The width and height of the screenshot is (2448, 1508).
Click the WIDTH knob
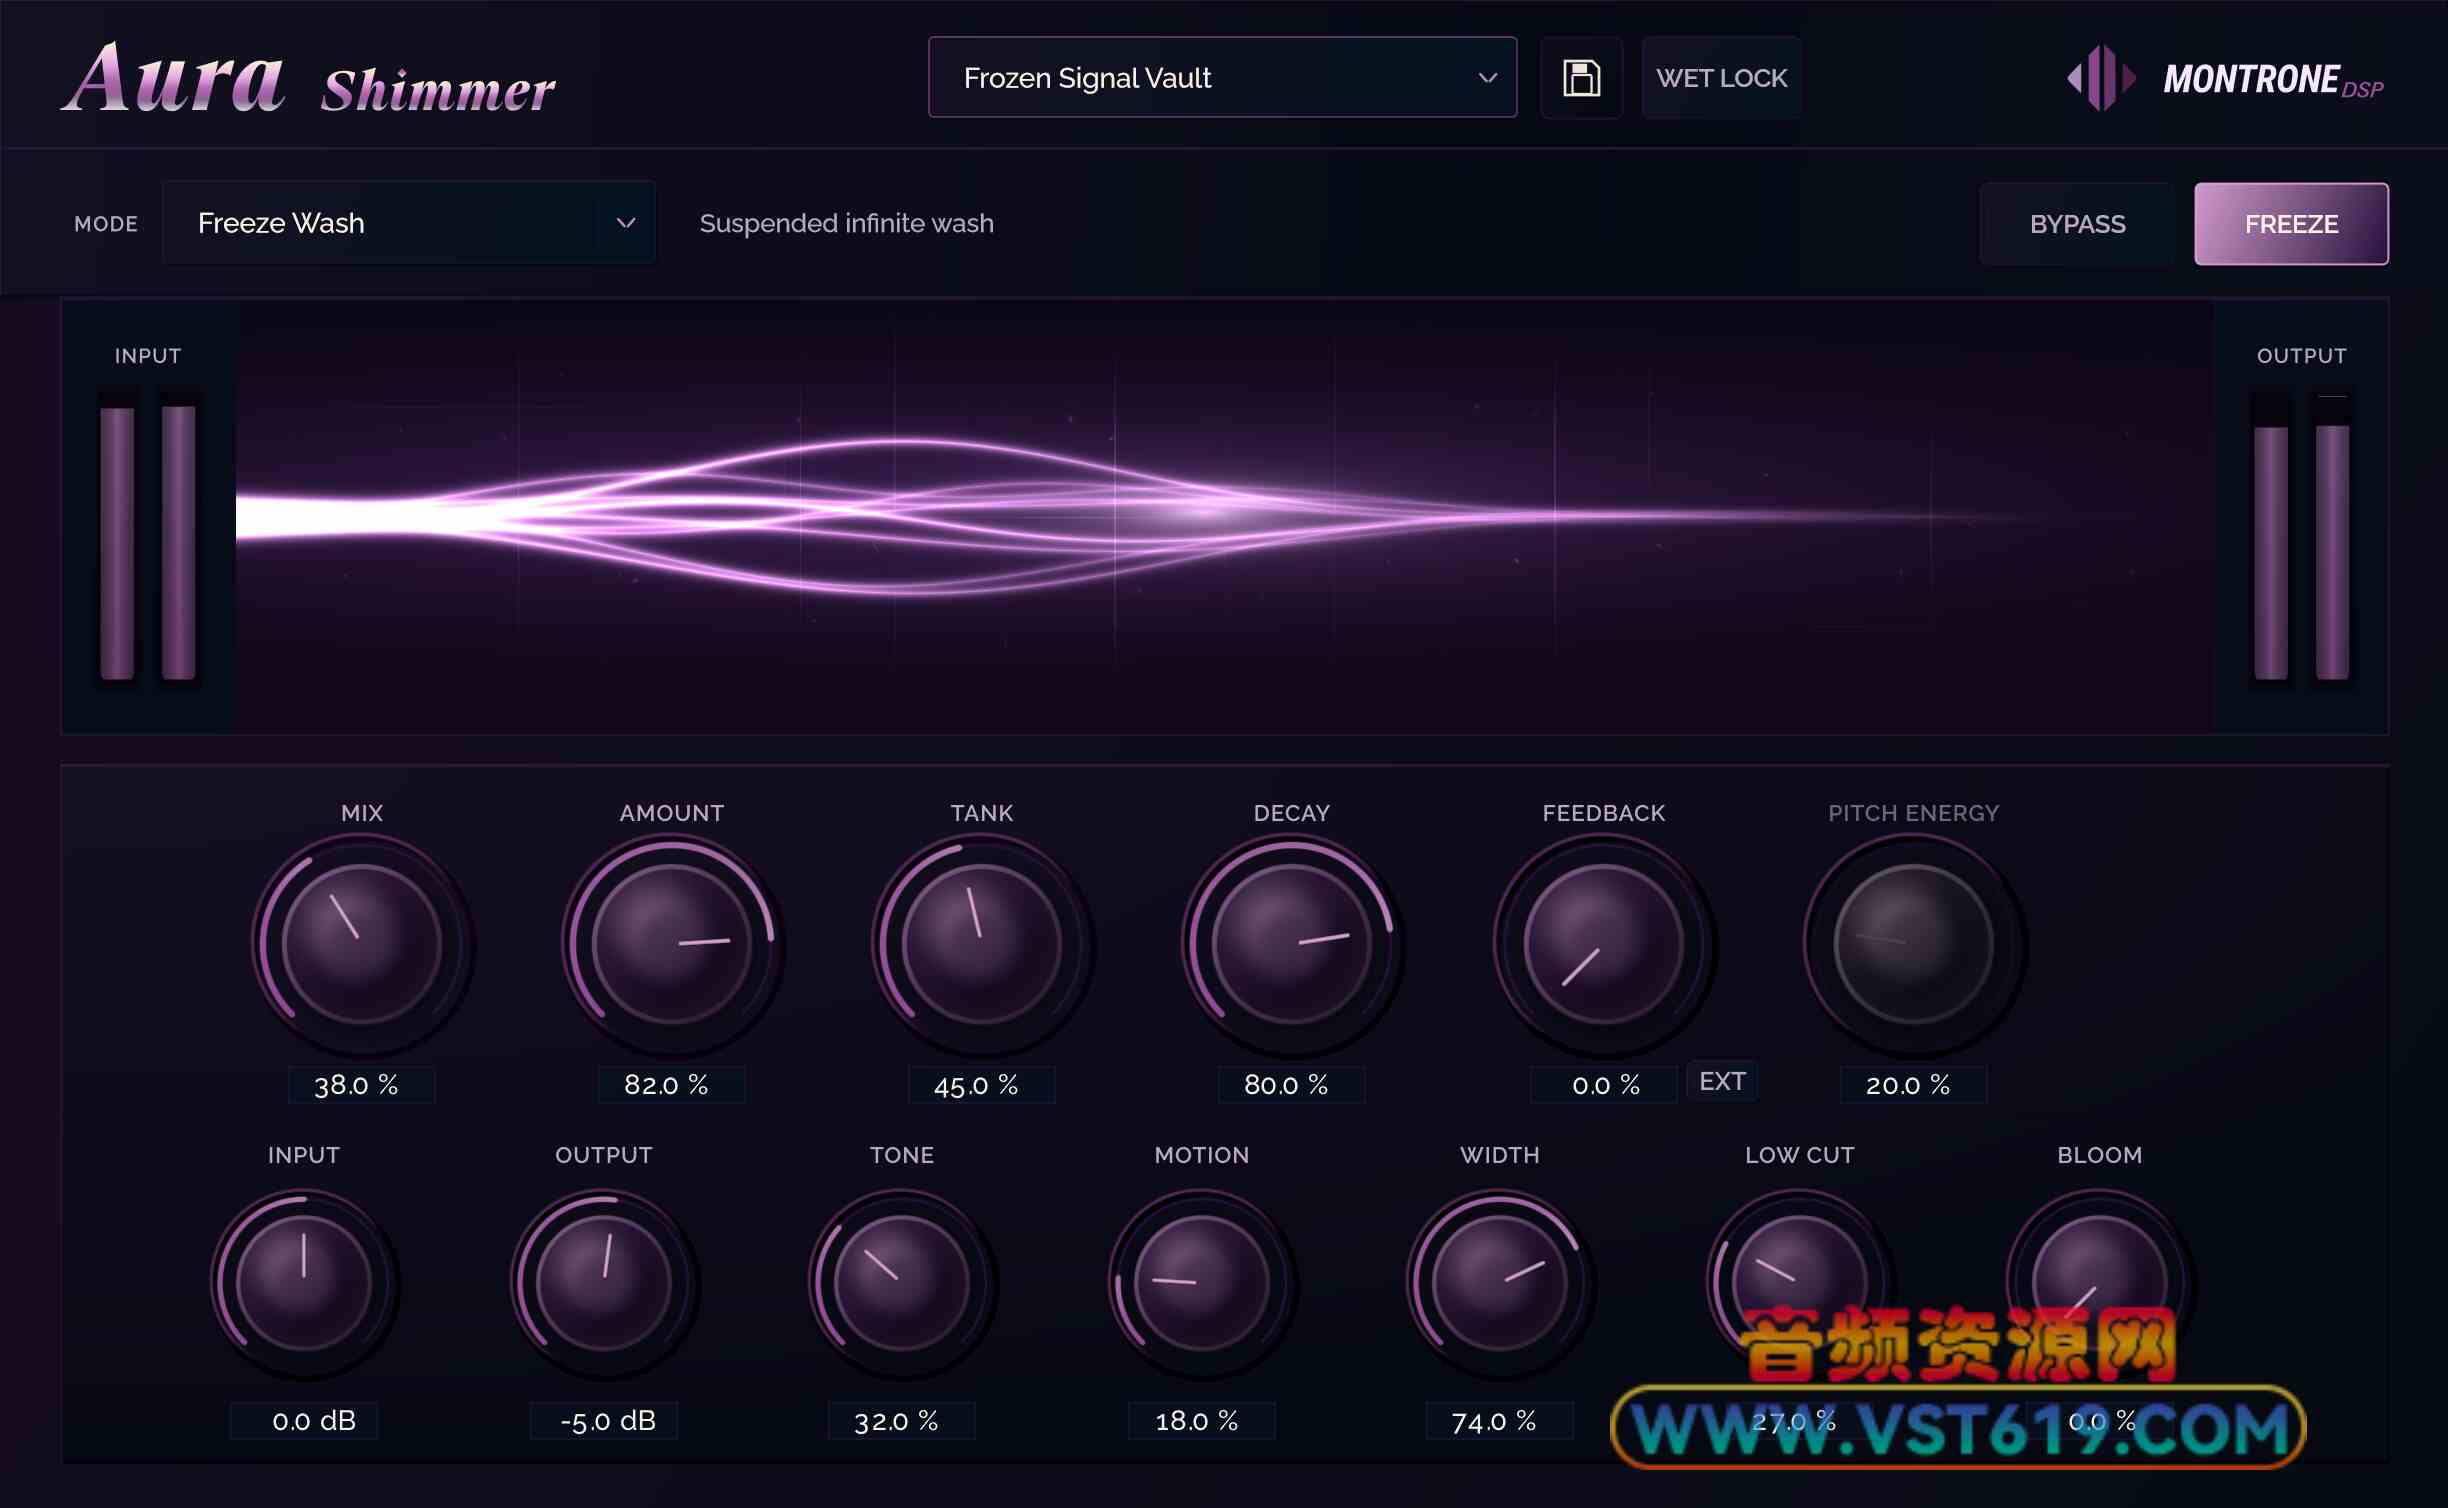pos(1499,1283)
